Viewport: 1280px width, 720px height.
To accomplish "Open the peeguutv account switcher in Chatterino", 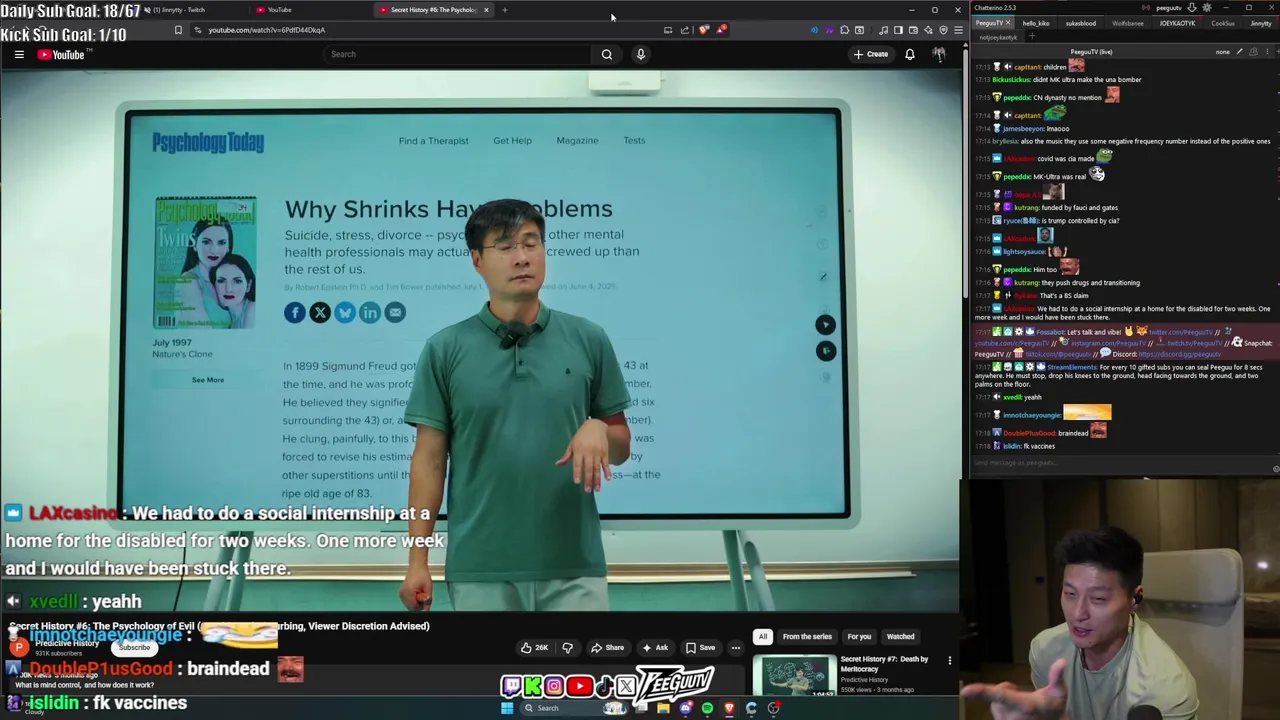I will tap(1169, 8).
